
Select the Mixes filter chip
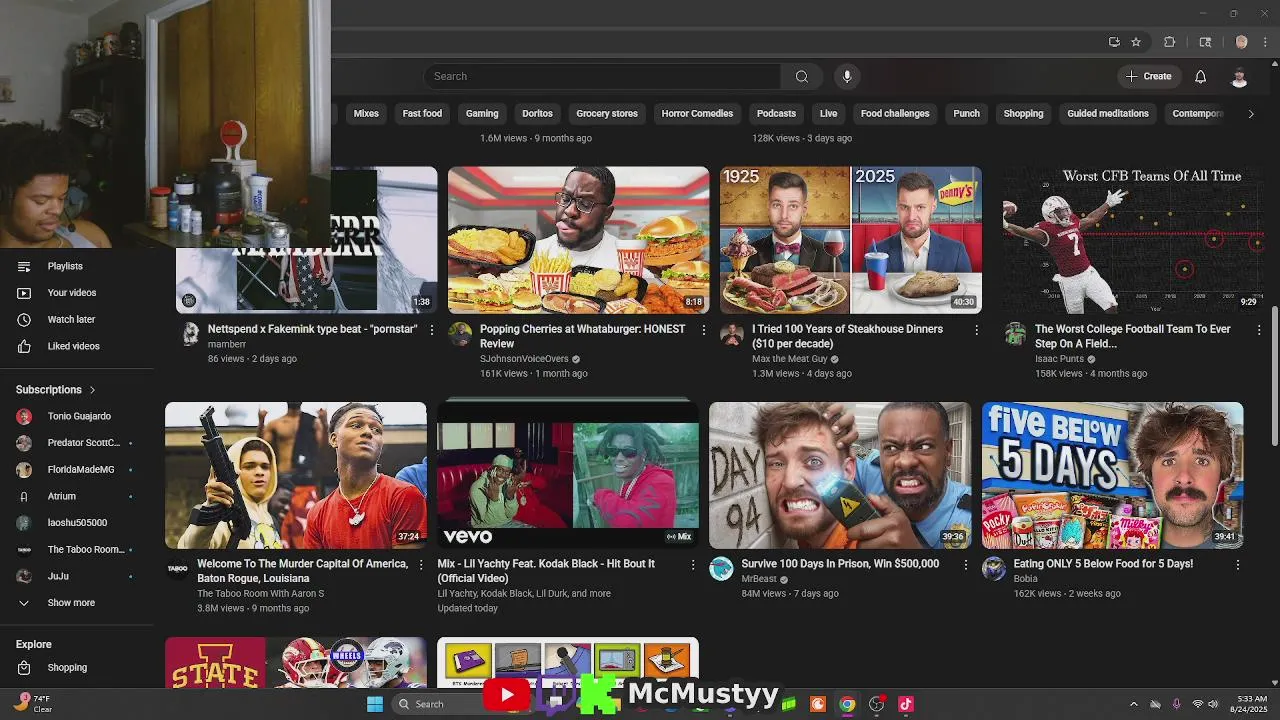coord(366,114)
